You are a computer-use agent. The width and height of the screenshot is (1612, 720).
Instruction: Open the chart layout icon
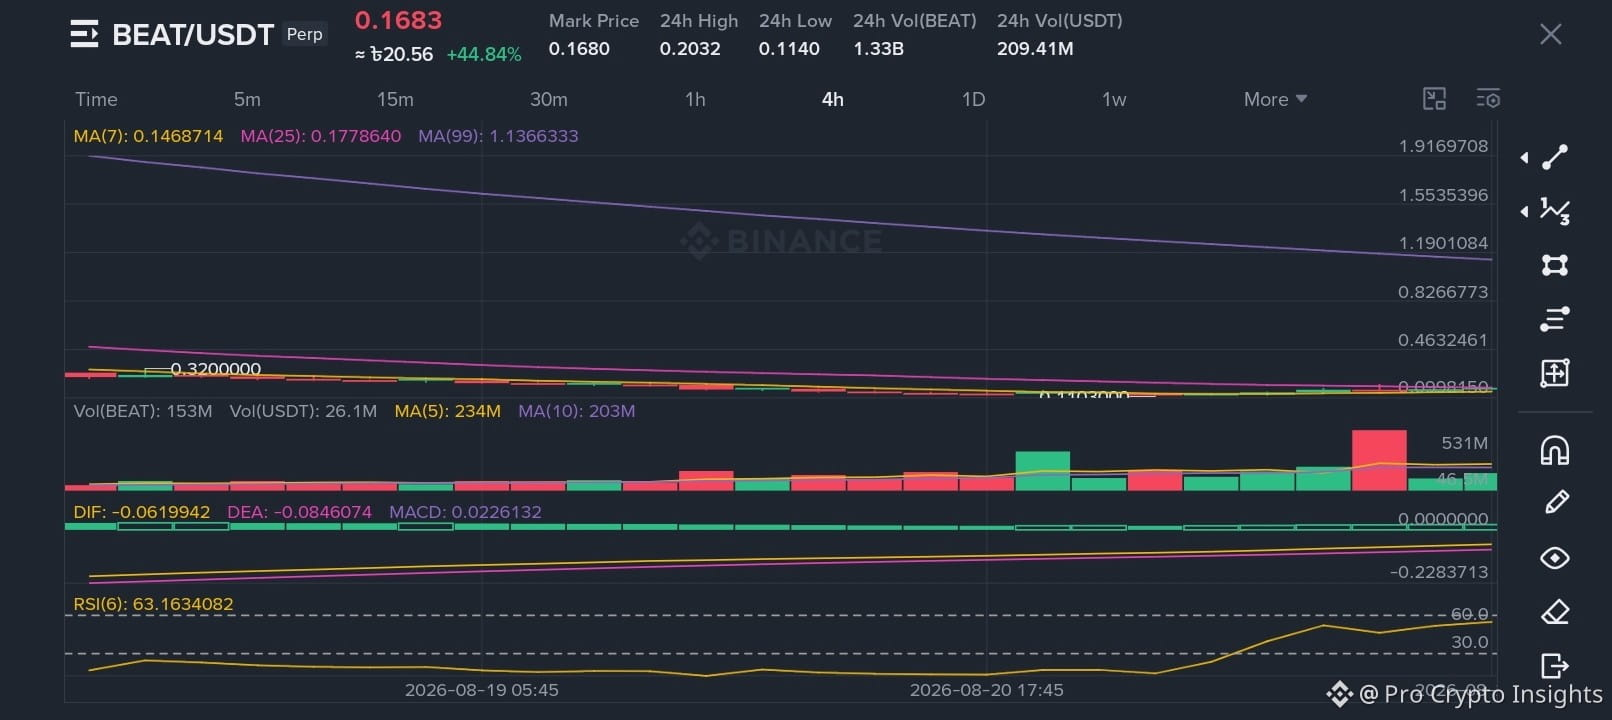tap(1434, 98)
